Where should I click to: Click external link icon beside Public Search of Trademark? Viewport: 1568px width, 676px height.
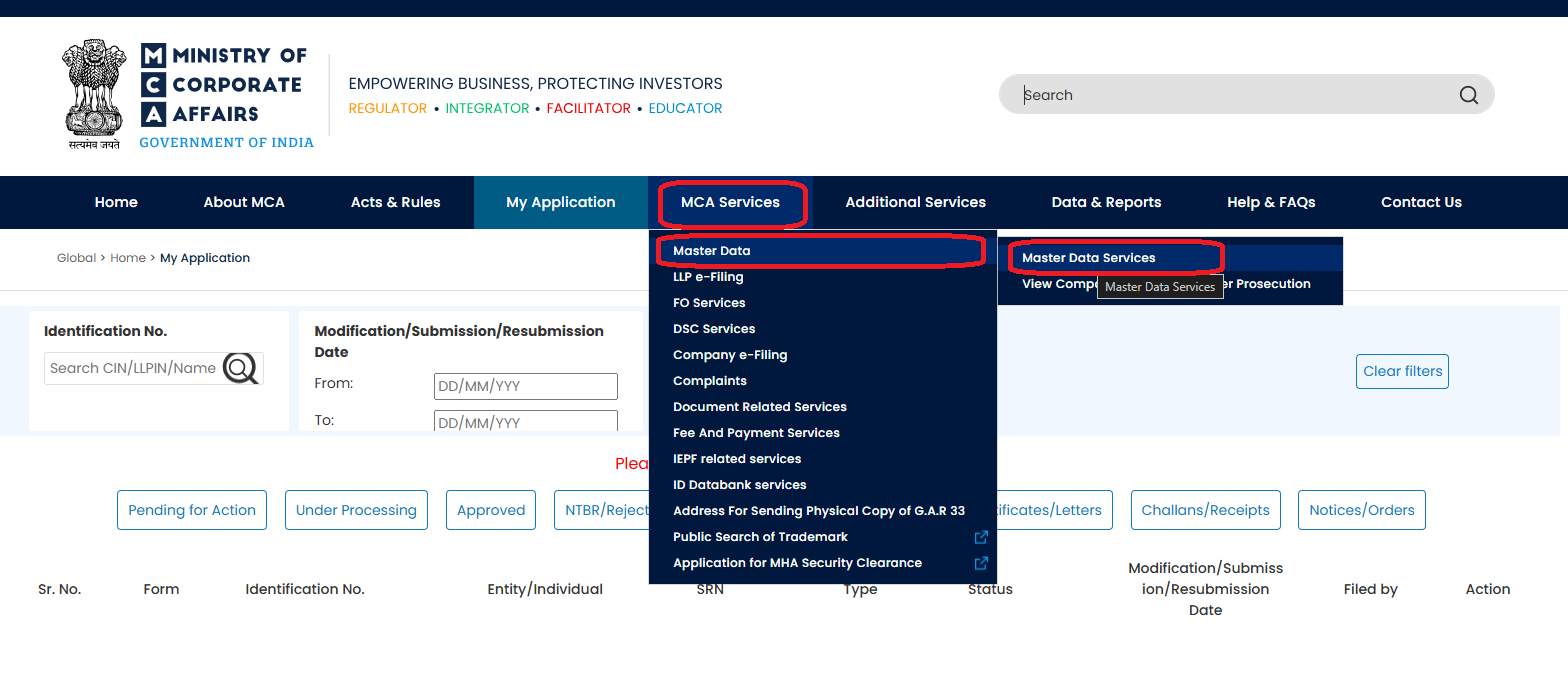(981, 537)
